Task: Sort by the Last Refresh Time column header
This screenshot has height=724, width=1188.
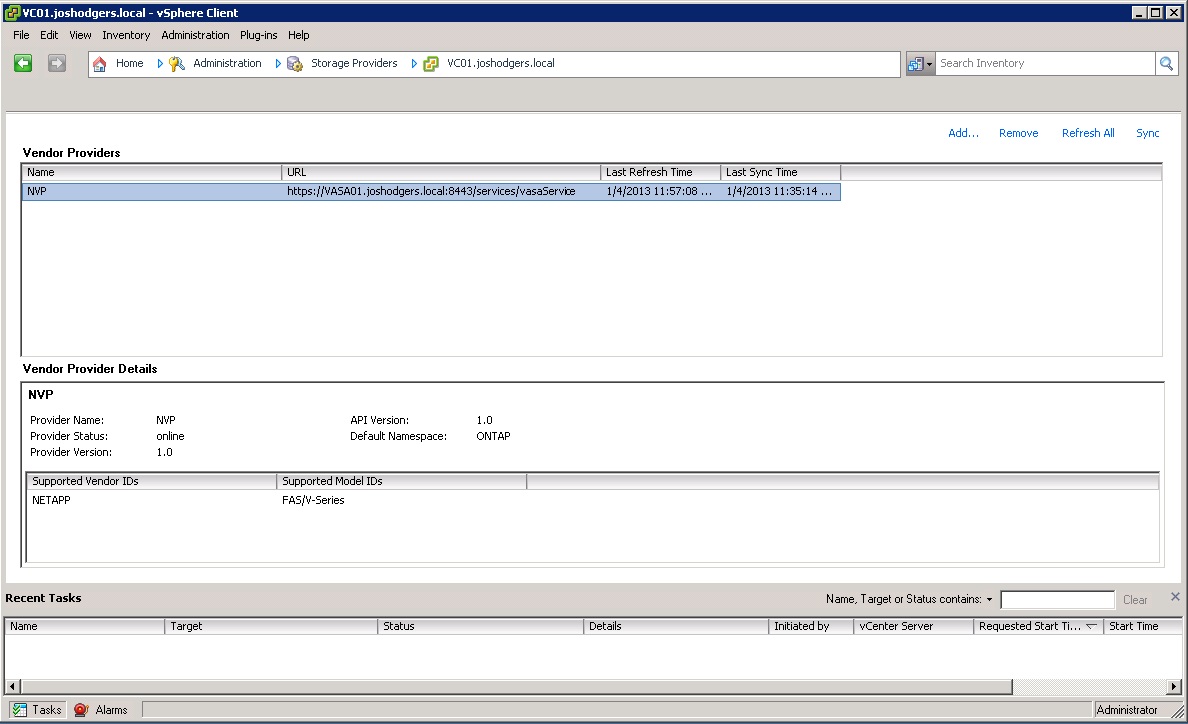Action: 660,172
